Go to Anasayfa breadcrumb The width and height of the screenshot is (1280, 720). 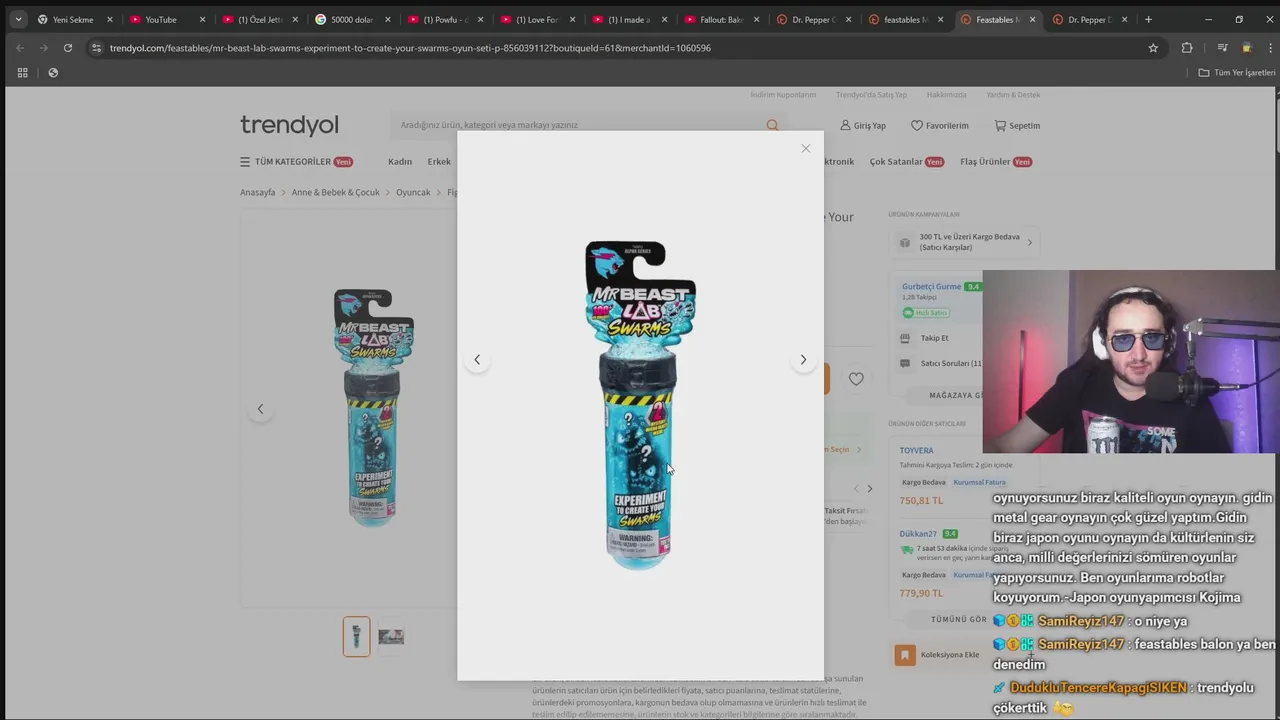[x=257, y=192]
